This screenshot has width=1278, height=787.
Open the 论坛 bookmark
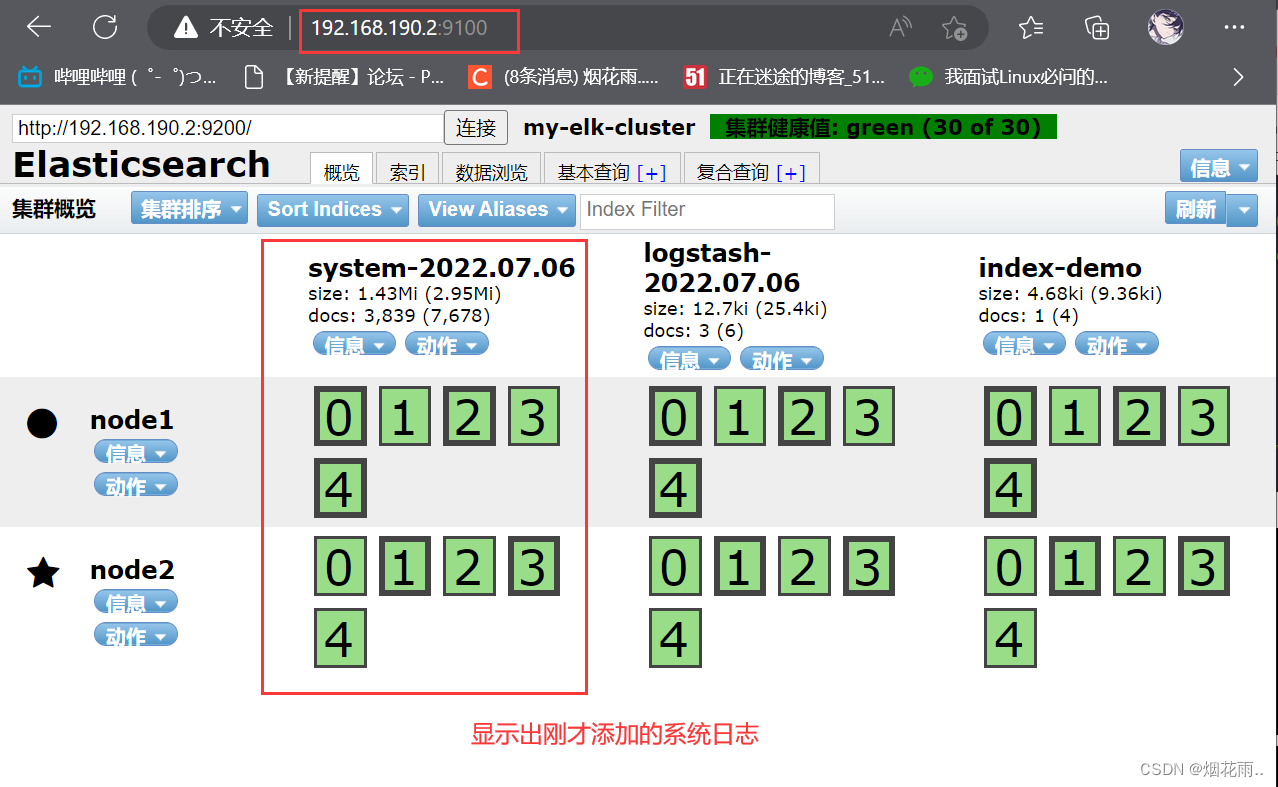[x=344, y=76]
